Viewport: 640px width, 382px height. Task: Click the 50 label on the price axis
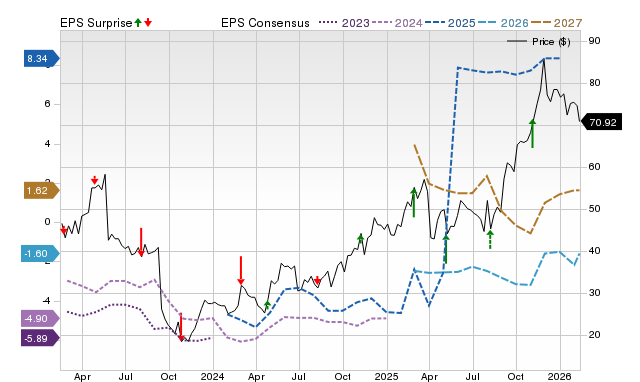595,209
